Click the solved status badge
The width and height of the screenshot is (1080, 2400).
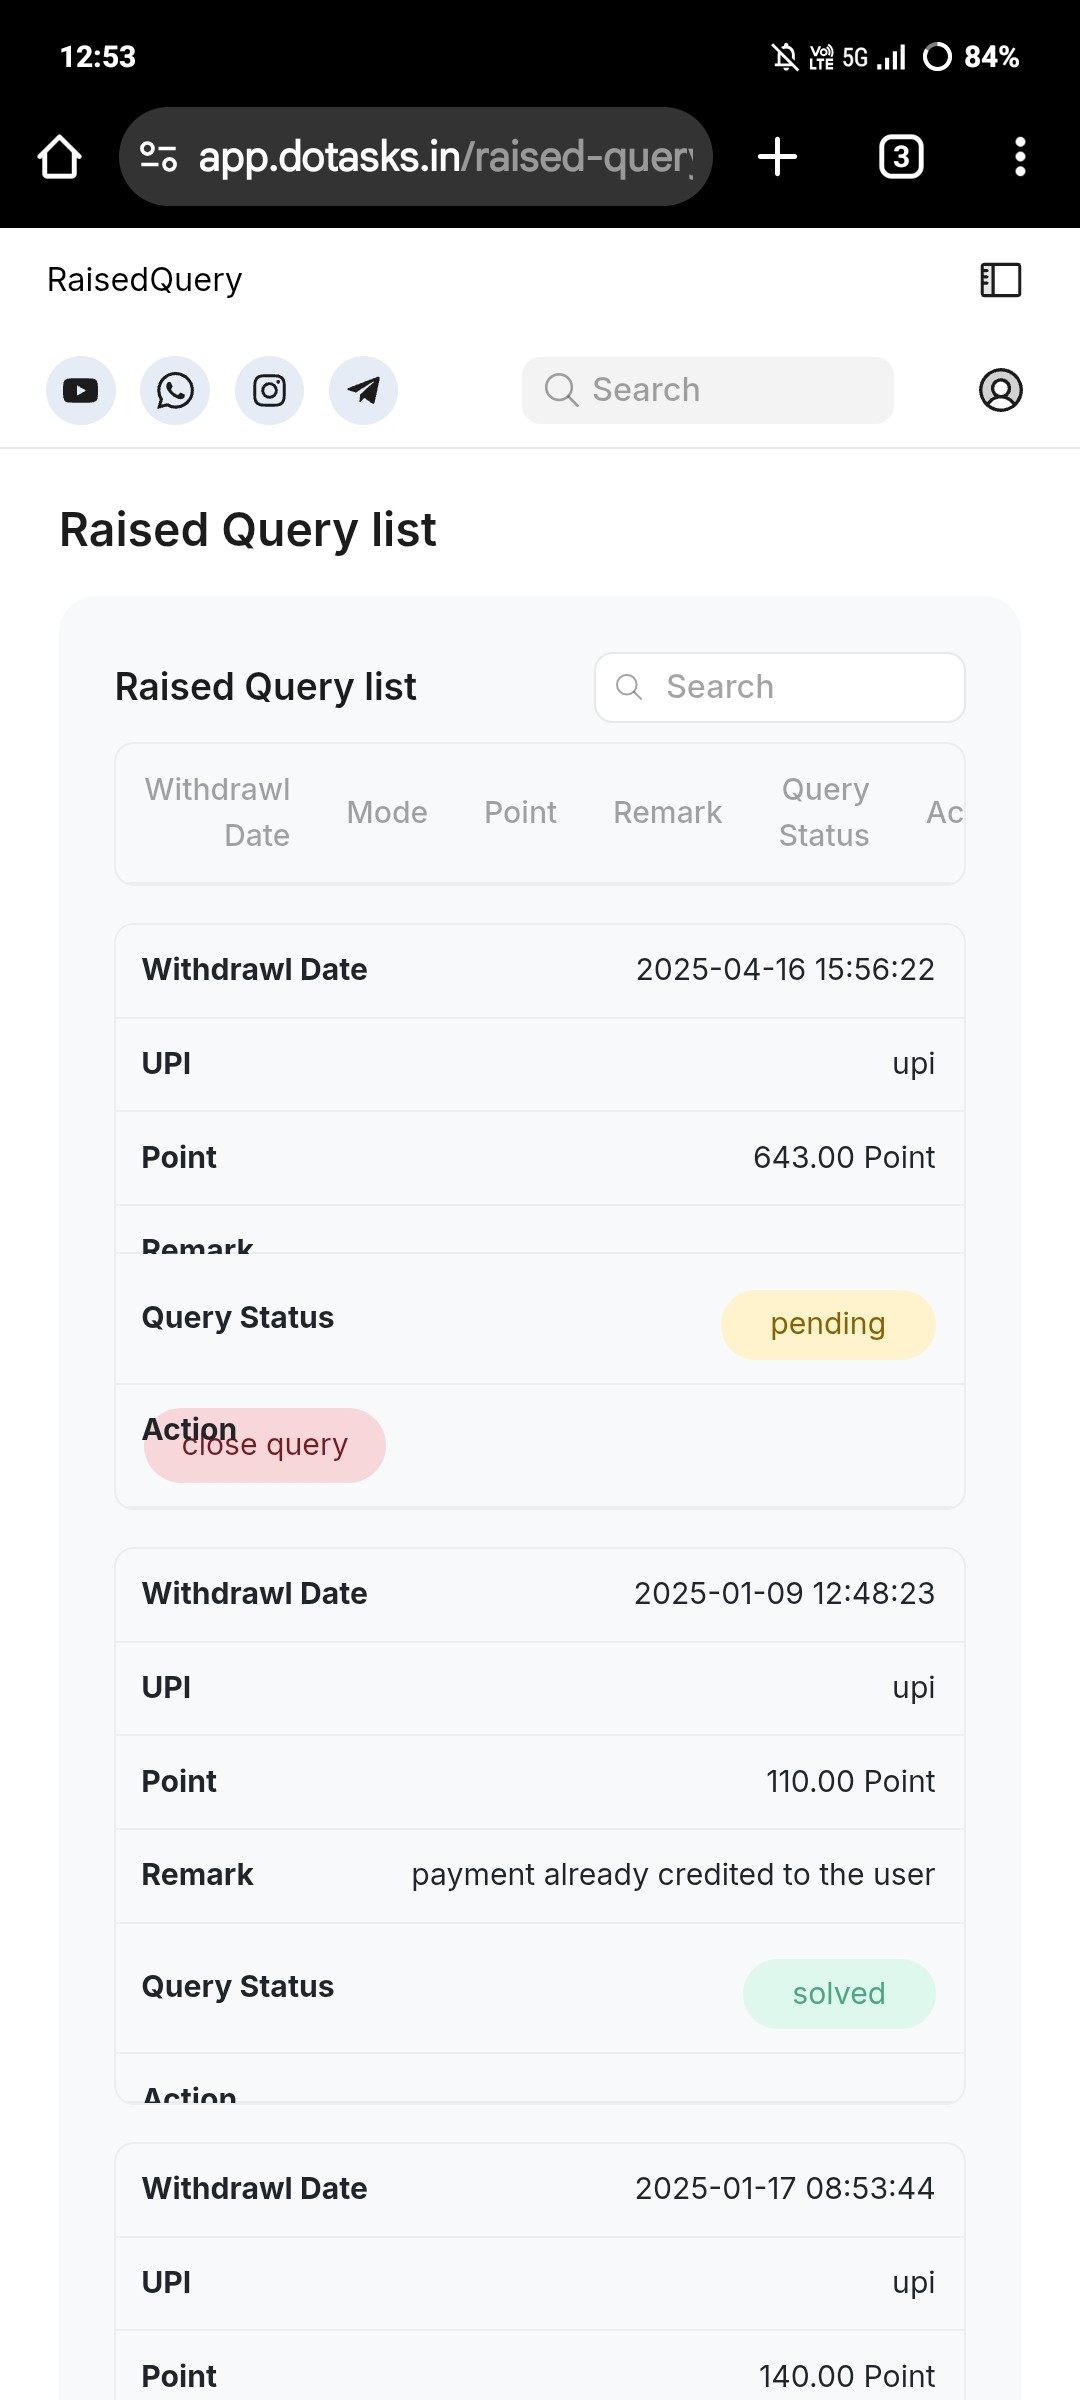point(839,1993)
